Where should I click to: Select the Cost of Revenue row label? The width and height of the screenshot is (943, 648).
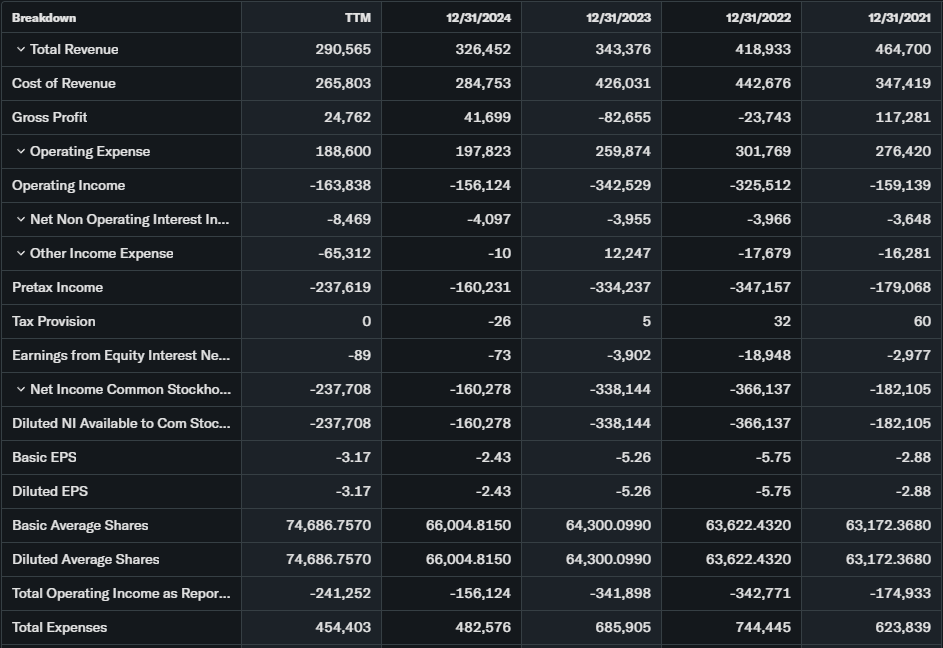(64, 84)
